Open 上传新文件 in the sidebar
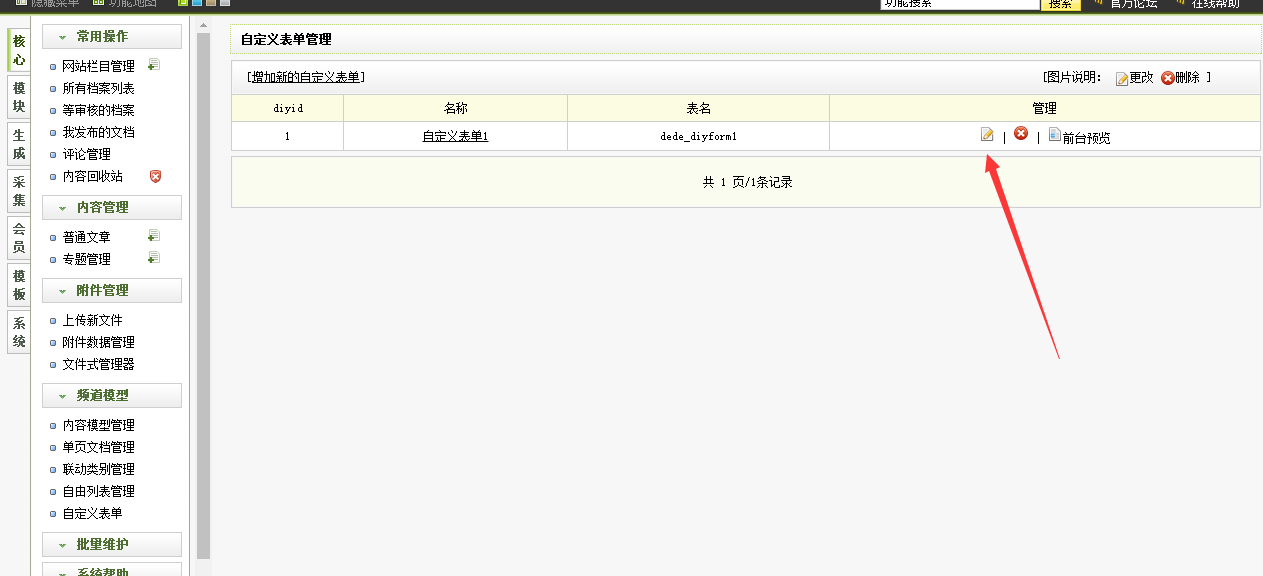 [x=92, y=320]
